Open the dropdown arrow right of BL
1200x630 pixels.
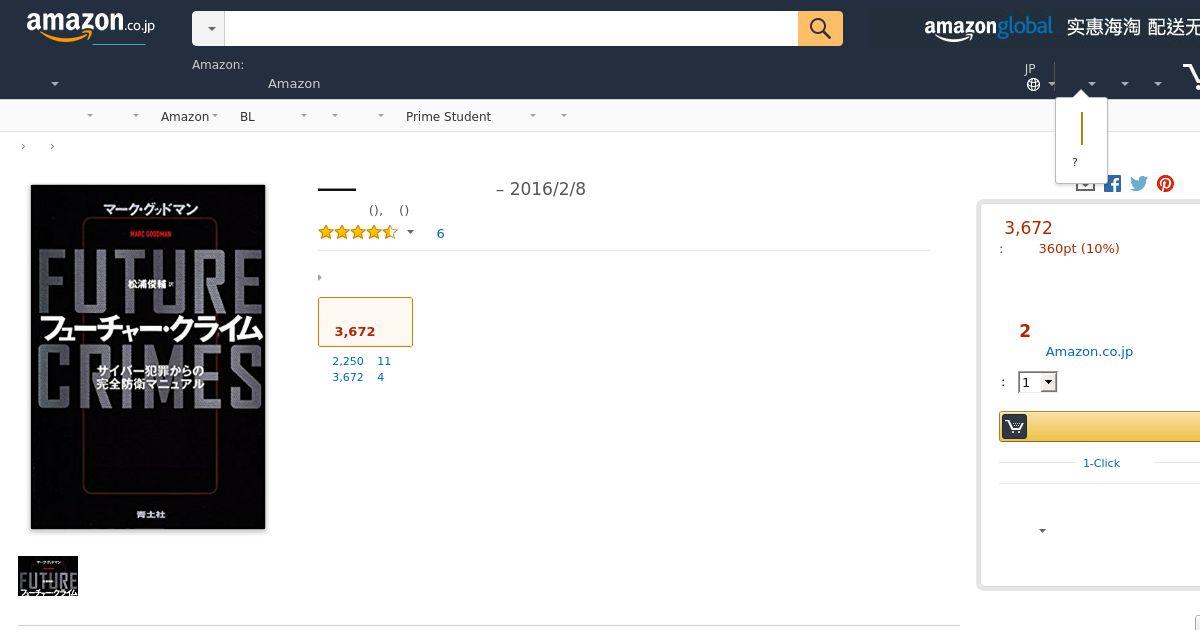pyautogui.click(x=304, y=116)
